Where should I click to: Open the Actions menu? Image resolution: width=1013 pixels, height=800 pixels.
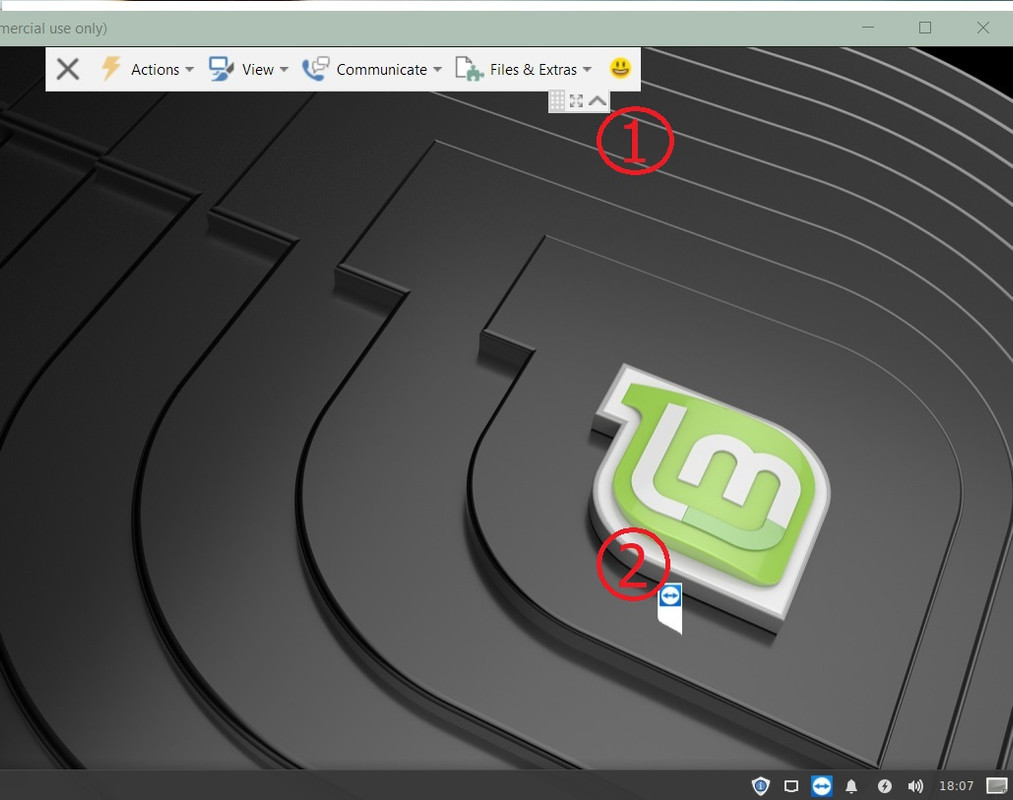point(147,68)
